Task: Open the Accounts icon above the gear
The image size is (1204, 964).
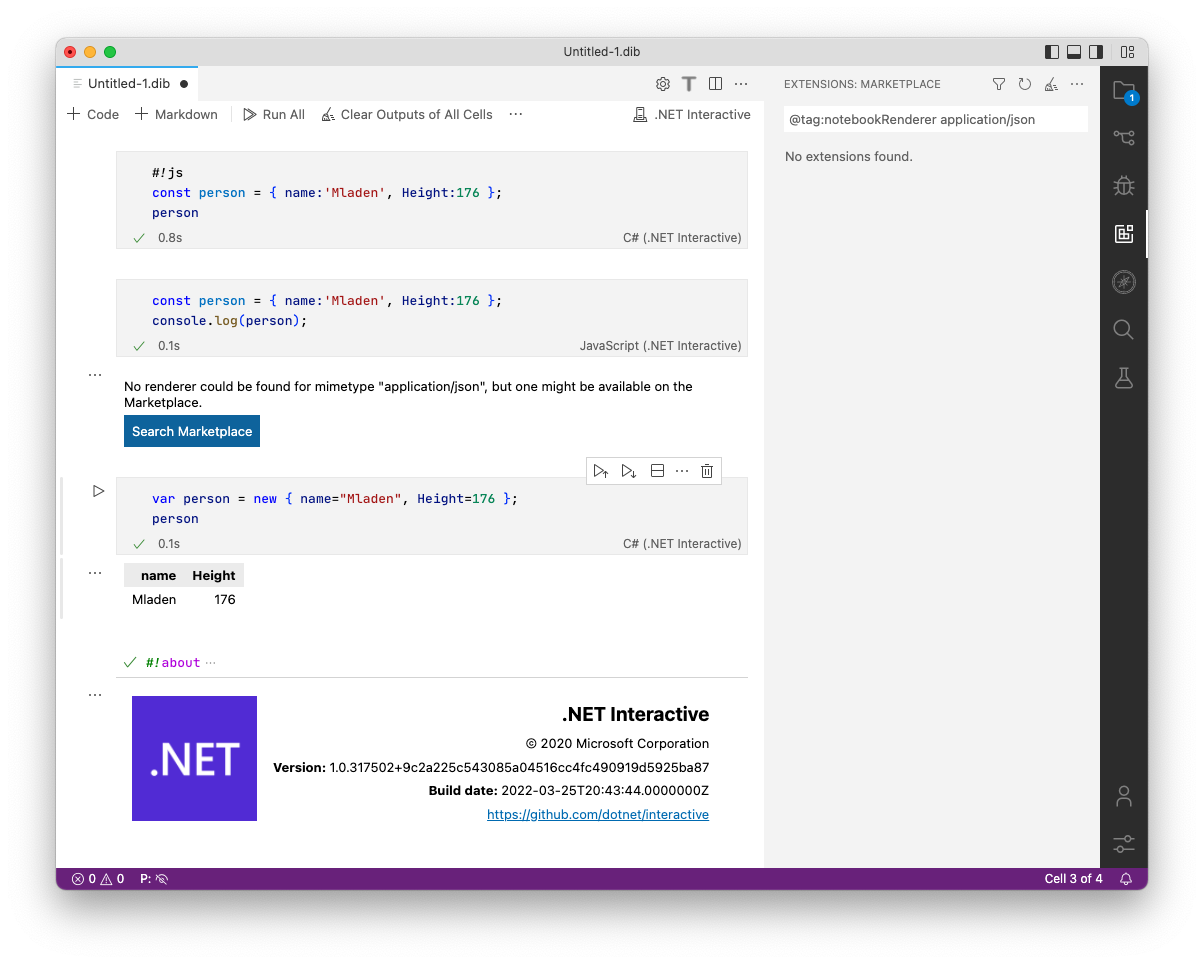Action: pyautogui.click(x=1124, y=796)
